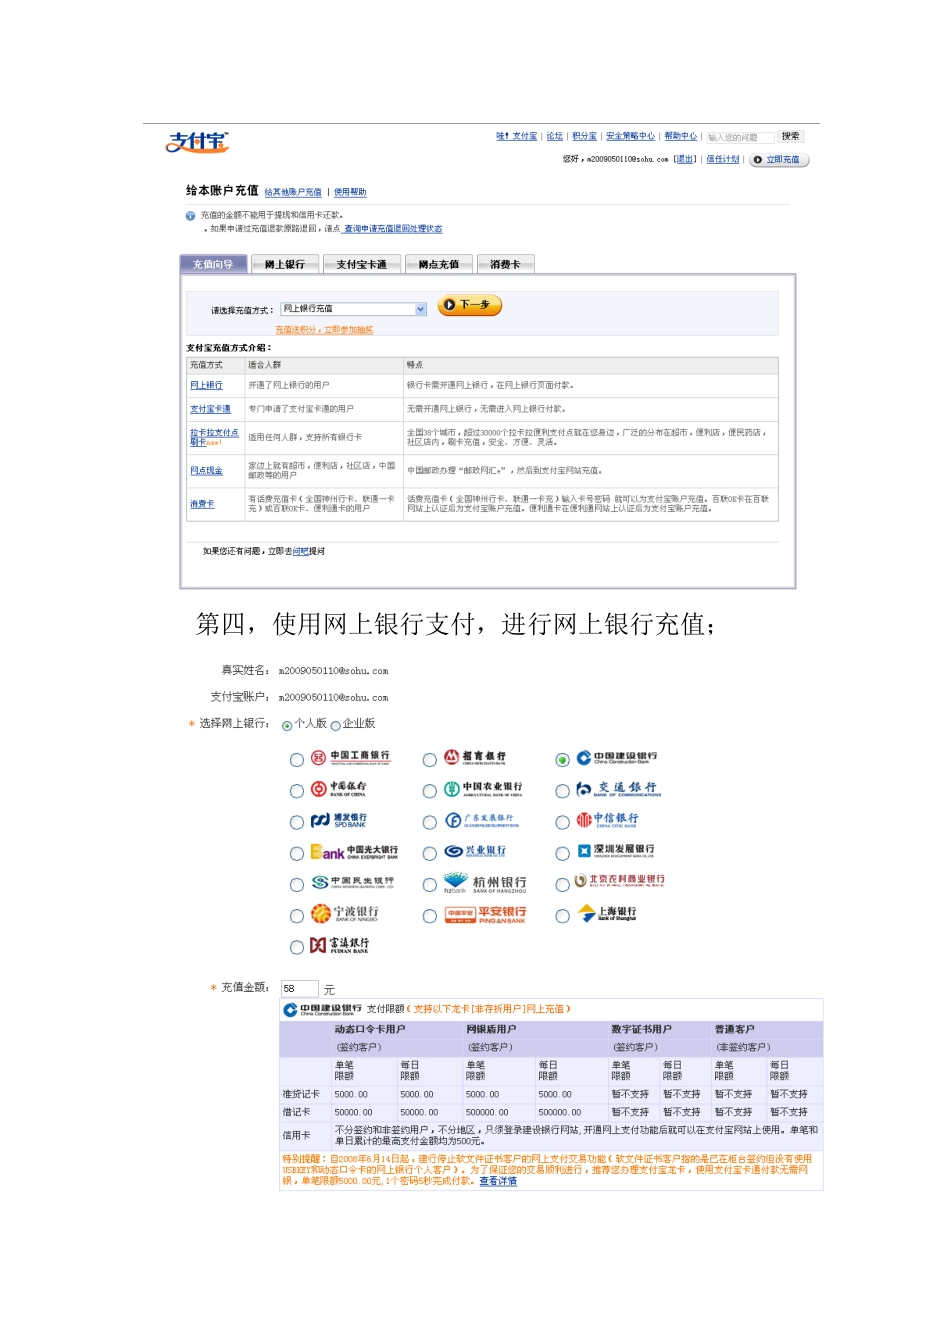Click the 上海银行 logo
Image resolution: width=950 pixels, height=1344 pixels.
point(608,914)
